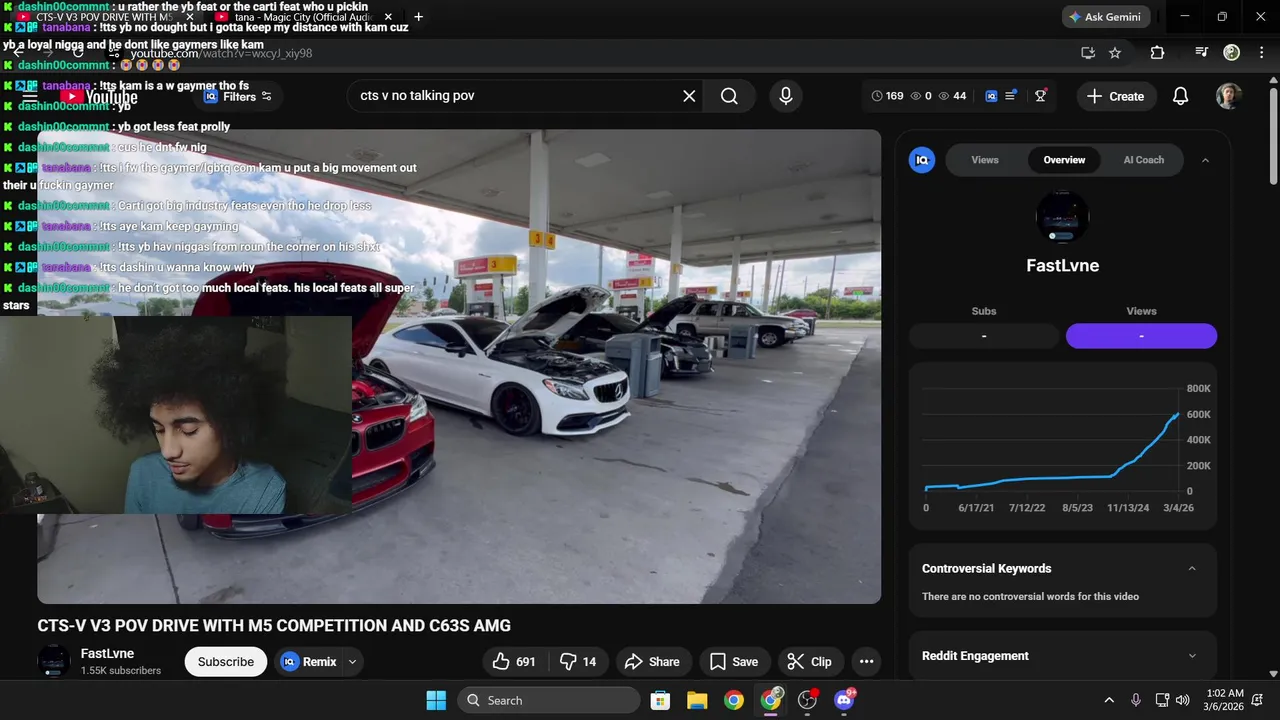This screenshot has height=720, width=1280.
Task: Clip the video
Action: coord(809,662)
